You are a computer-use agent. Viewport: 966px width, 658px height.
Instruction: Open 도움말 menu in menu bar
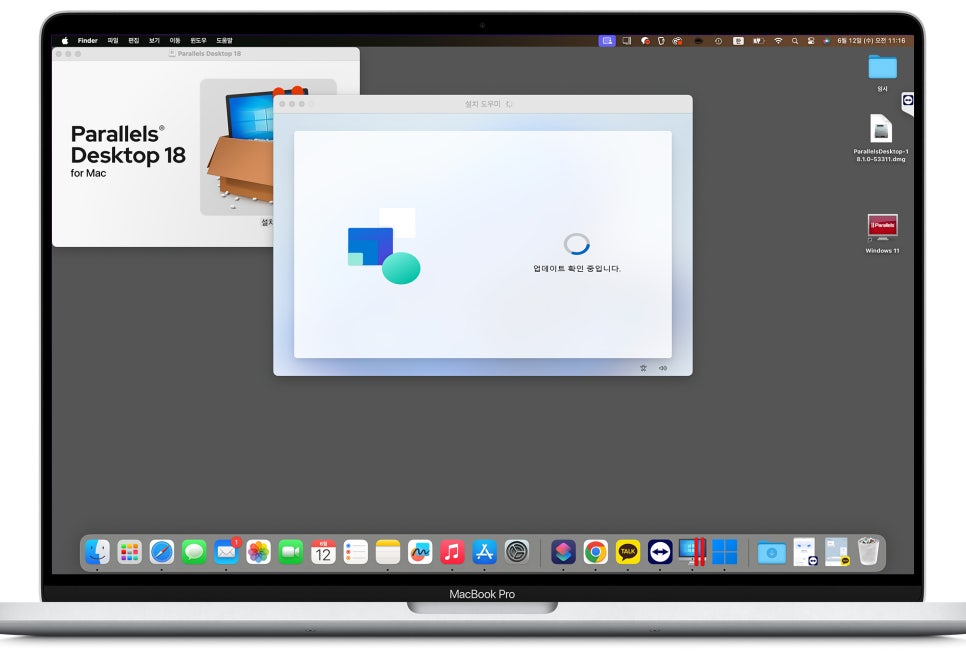224,41
